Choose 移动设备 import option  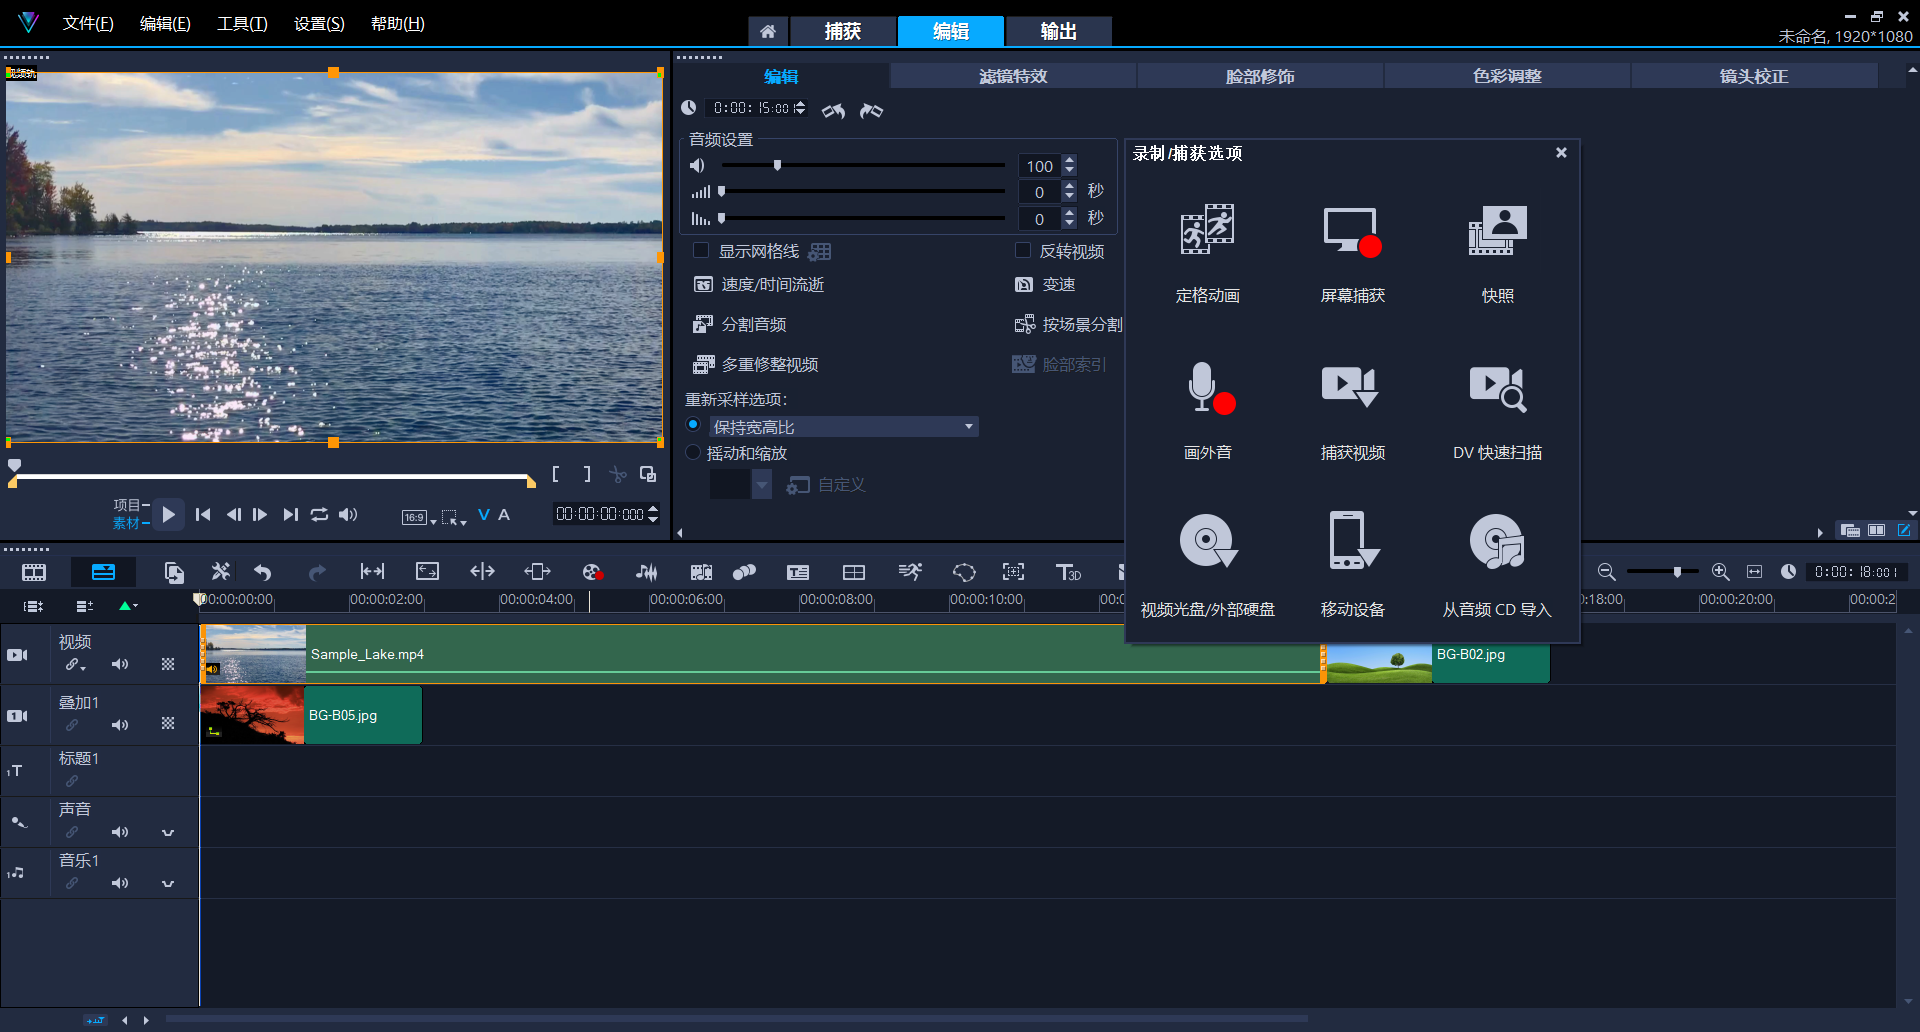(x=1352, y=566)
